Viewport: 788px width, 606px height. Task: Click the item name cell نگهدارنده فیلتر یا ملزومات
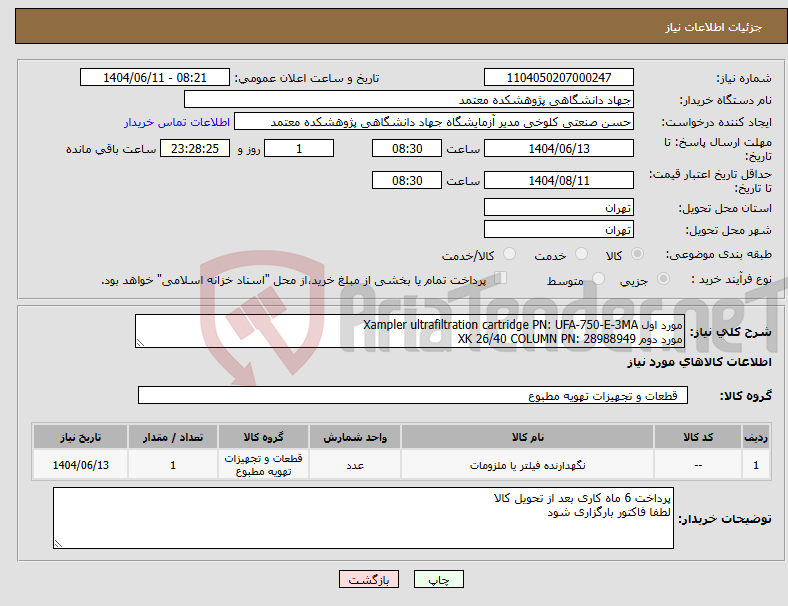tap(527, 465)
